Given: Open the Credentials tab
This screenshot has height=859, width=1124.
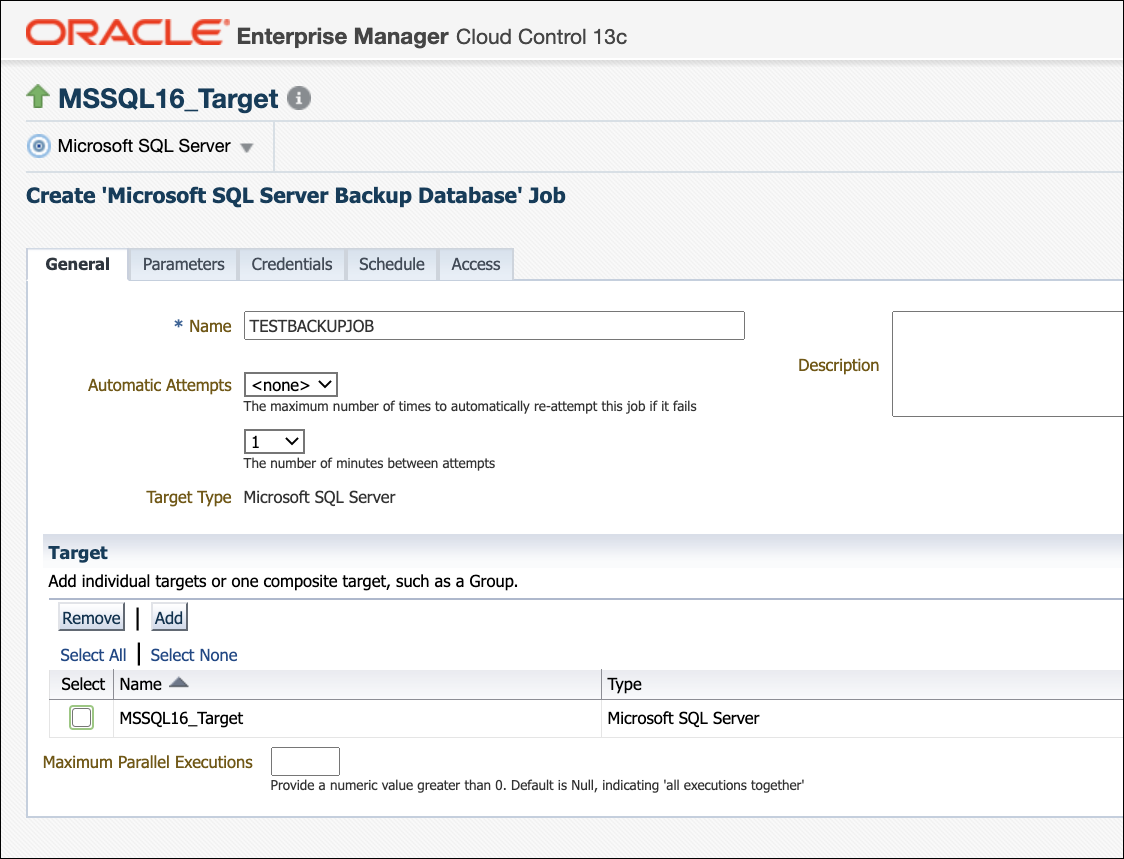Looking at the screenshot, I should click(292, 264).
